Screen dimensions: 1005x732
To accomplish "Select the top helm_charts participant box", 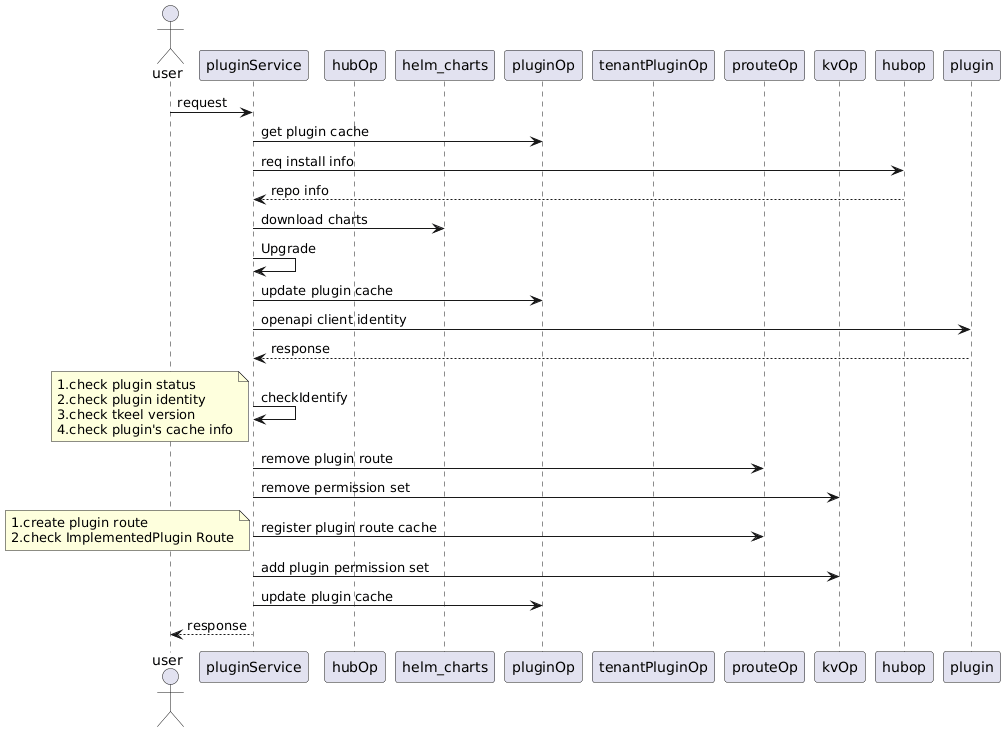I will coord(444,66).
